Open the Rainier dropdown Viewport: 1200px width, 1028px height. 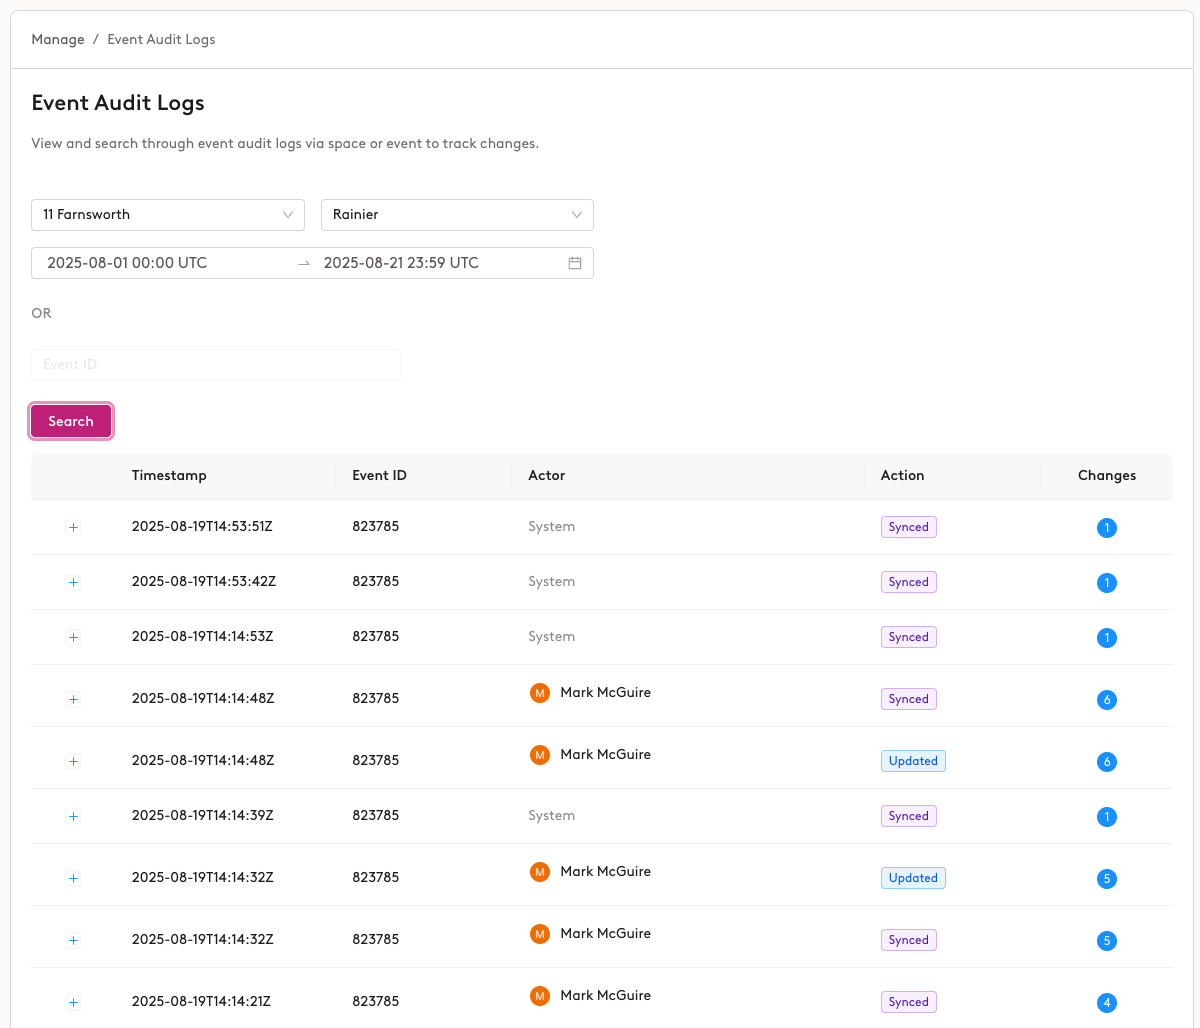click(x=457, y=215)
